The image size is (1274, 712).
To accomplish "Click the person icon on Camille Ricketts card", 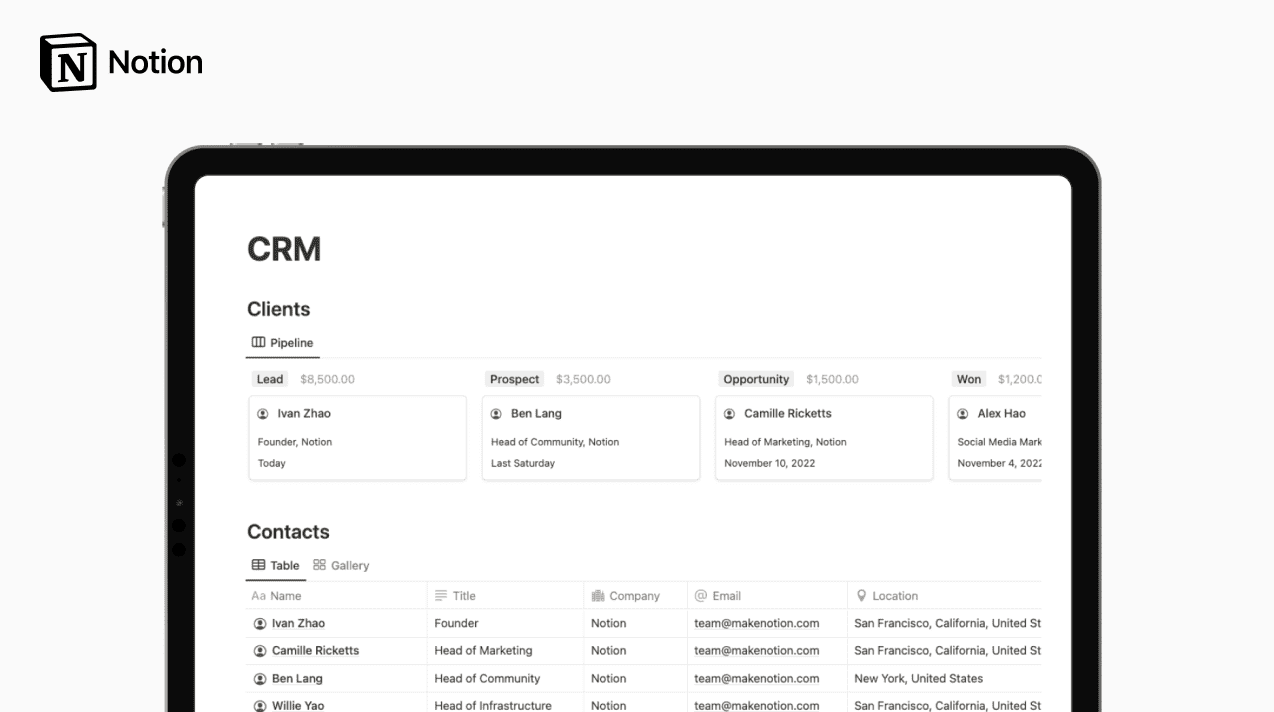I will point(729,414).
